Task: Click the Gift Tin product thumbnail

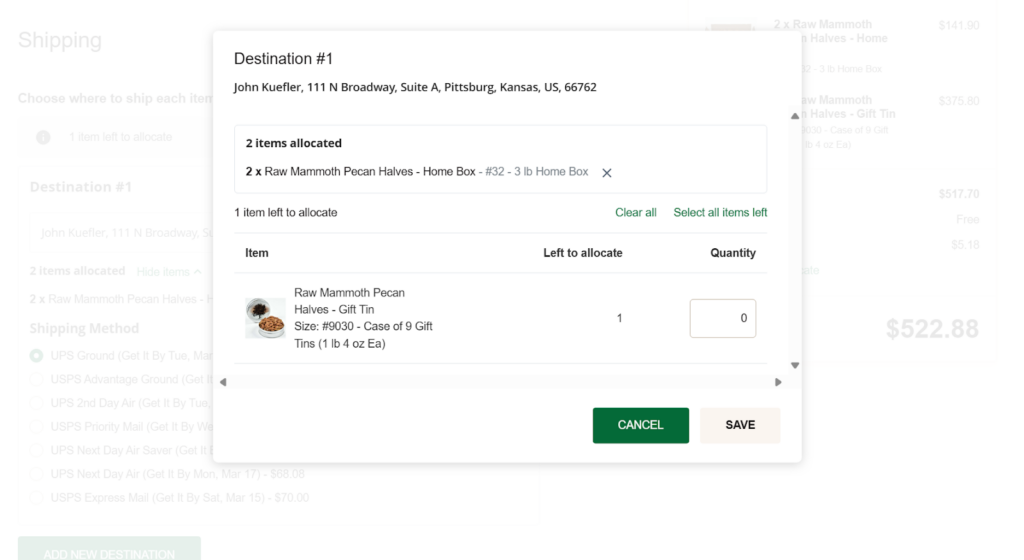Action: coord(265,318)
